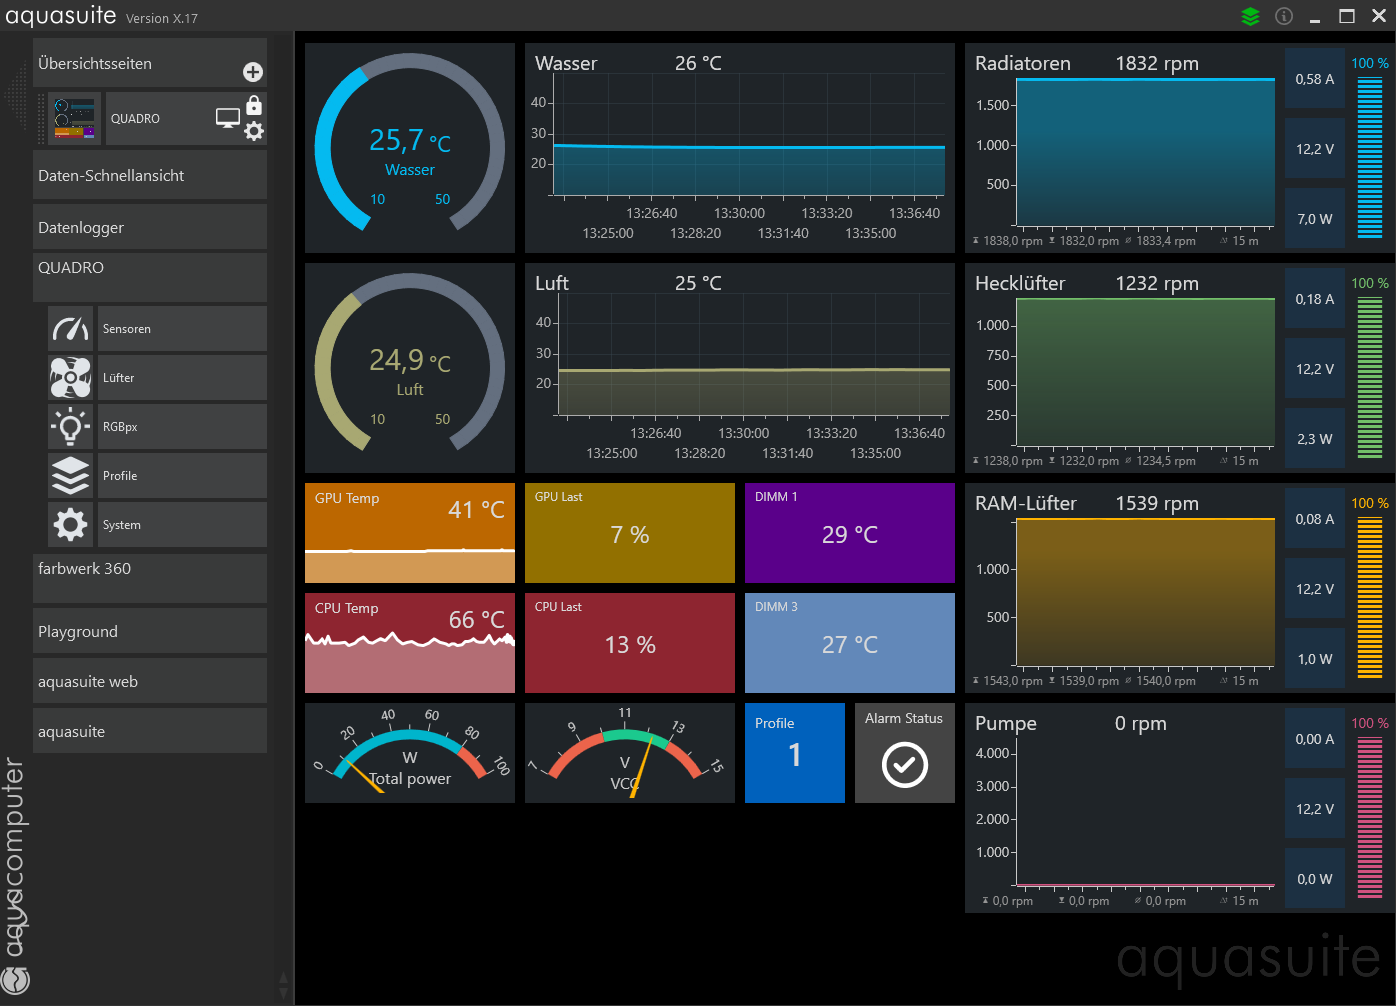
Task: Click the Hecklüfter 2,3 W value
Action: pos(1315,439)
